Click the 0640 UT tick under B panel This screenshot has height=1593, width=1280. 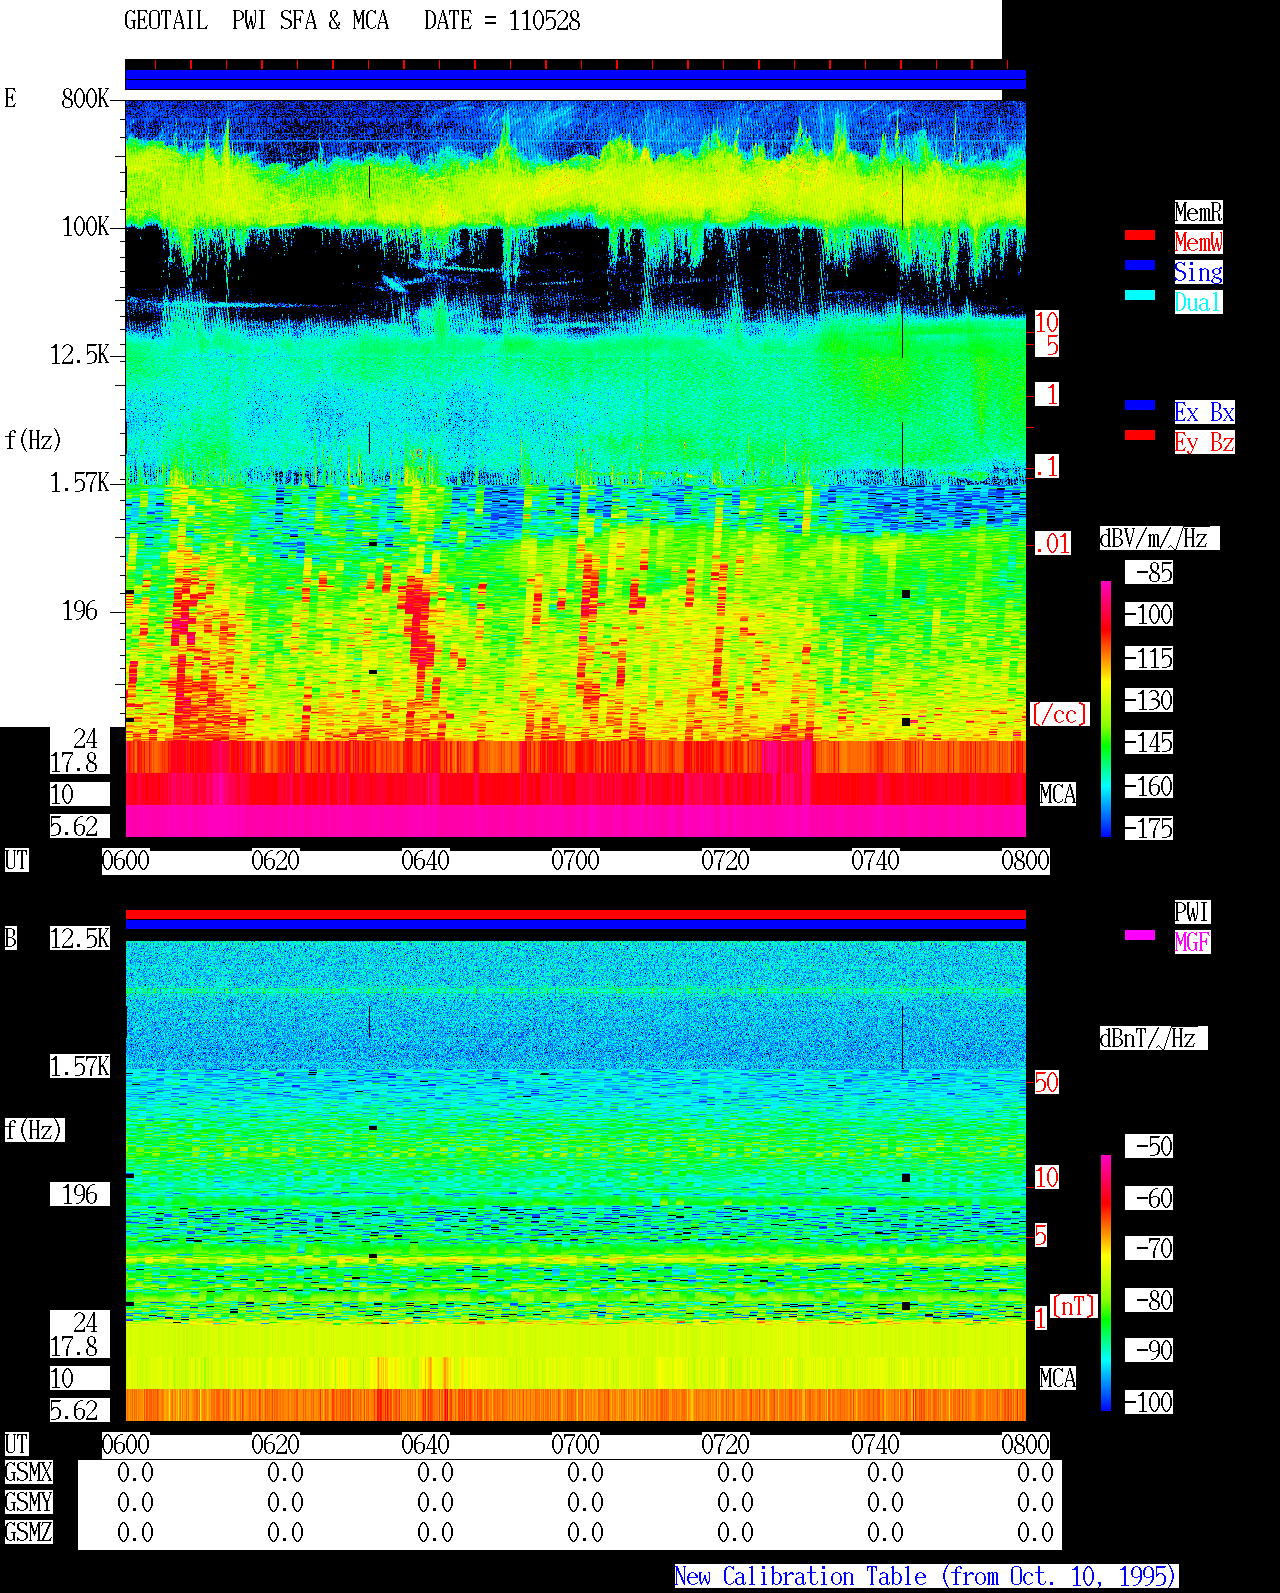click(x=426, y=1445)
